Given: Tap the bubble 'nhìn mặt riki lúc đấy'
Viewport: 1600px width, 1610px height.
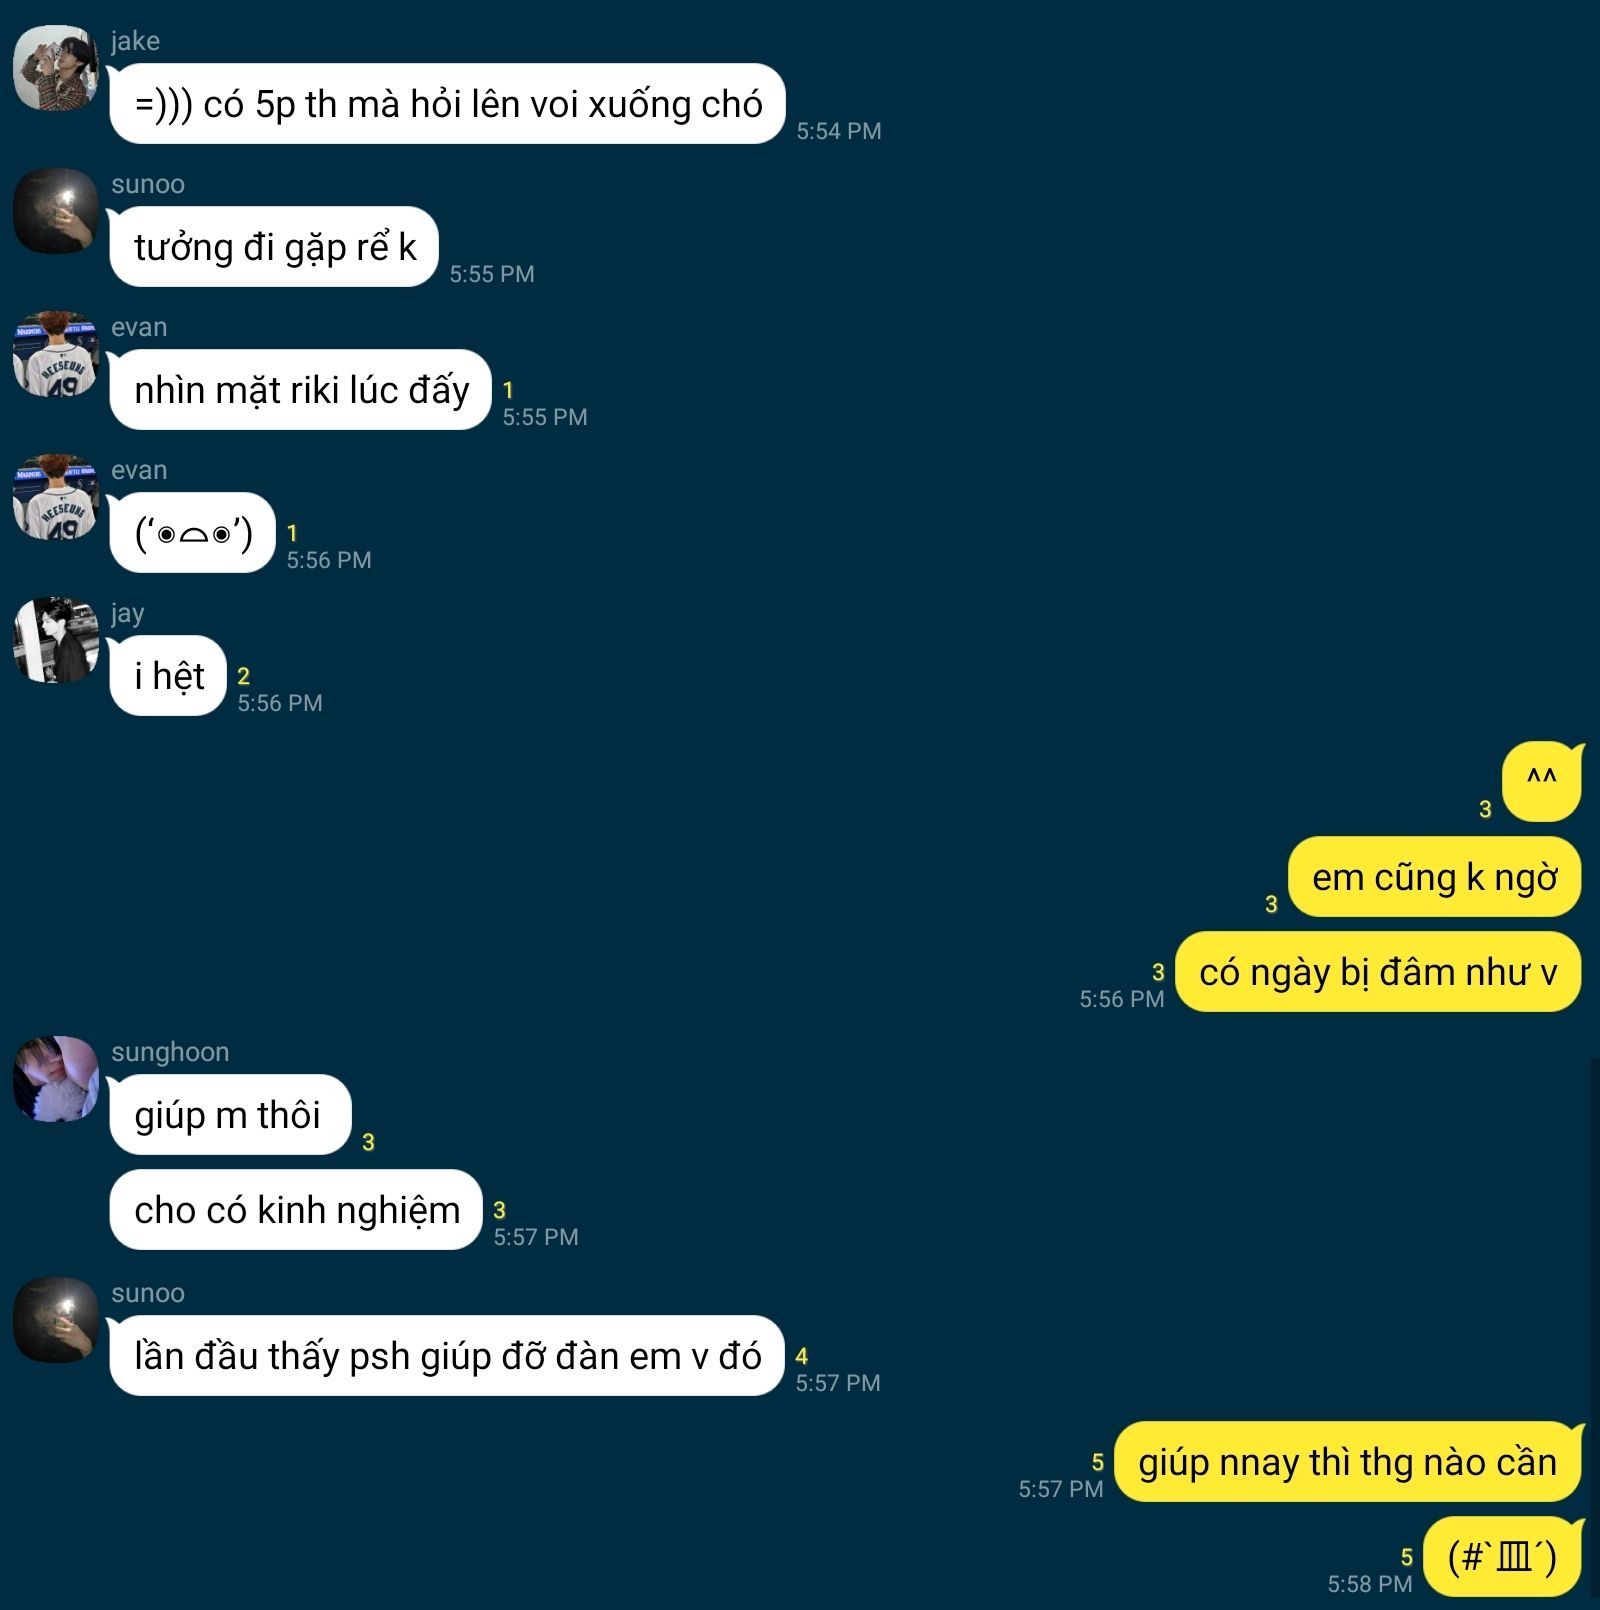Looking at the screenshot, I should pyautogui.click(x=300, y=390).
